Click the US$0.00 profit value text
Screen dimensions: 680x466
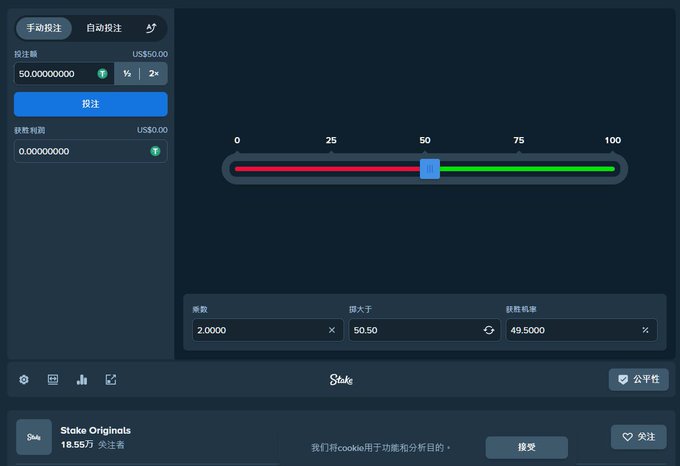152,130
